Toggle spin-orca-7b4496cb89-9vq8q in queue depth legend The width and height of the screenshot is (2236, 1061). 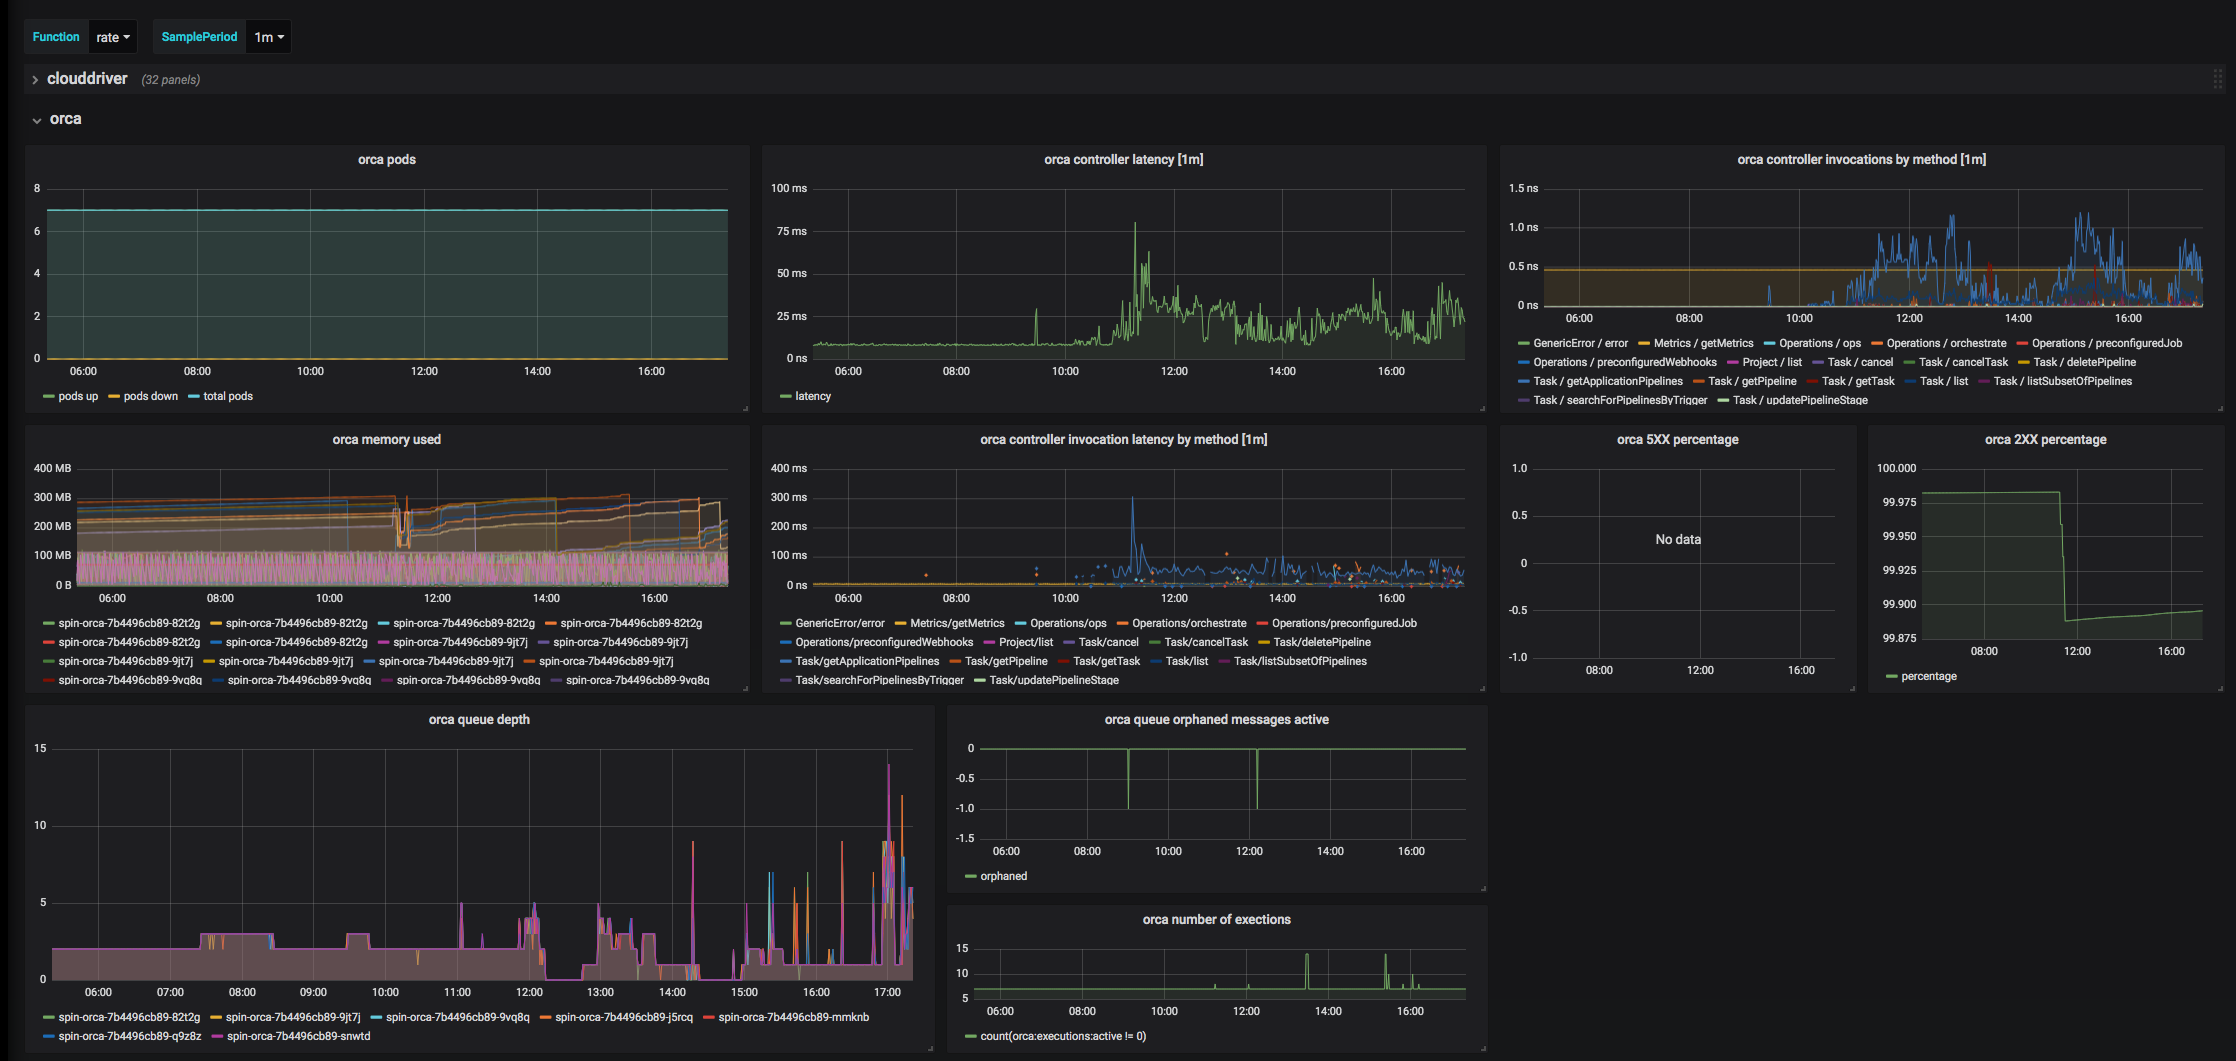coord(457,1017)
